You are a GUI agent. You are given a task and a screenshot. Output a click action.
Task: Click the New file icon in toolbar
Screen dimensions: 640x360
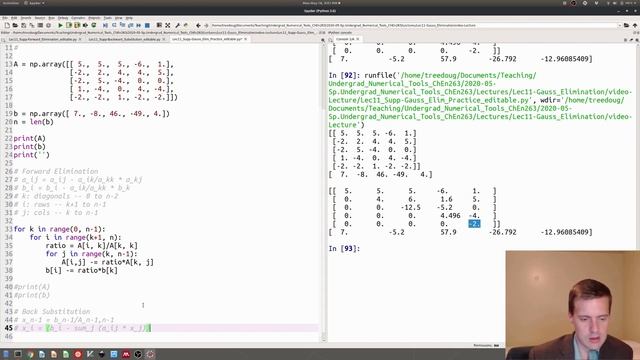click(7, 25)
